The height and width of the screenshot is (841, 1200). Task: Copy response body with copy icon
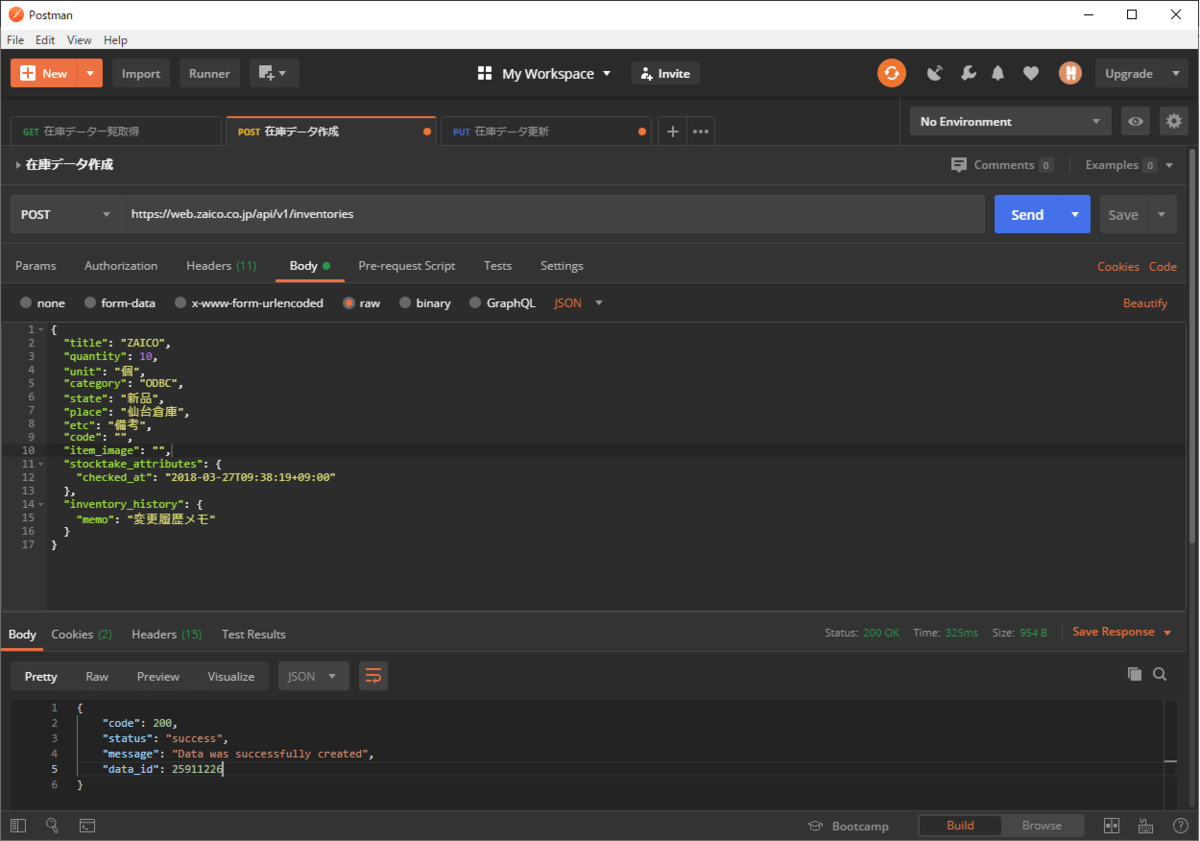(1134, 674)
